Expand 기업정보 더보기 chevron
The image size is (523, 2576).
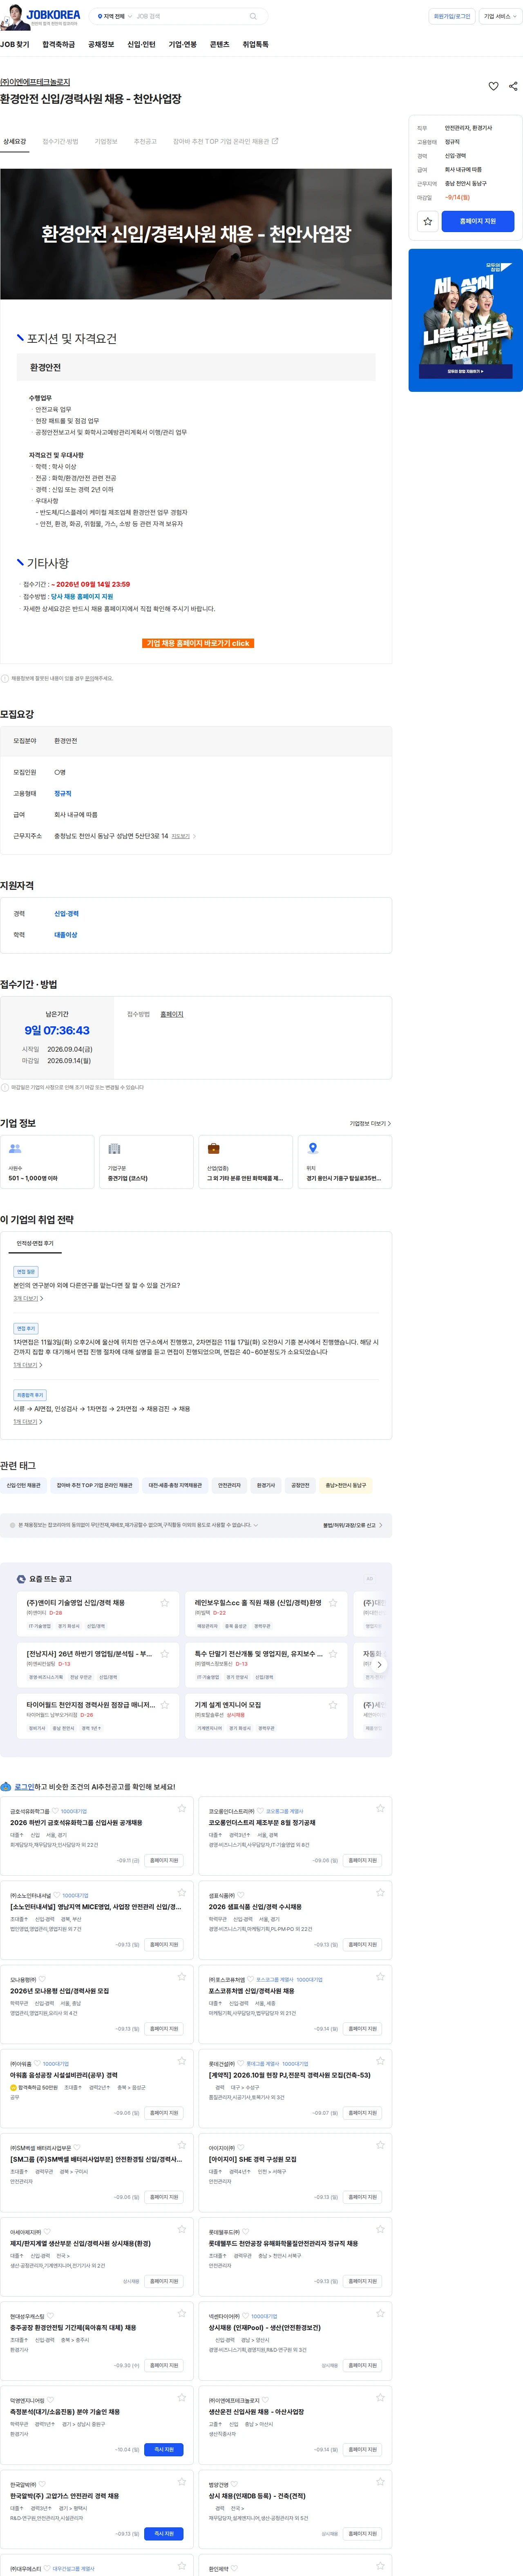[370, 1123]
